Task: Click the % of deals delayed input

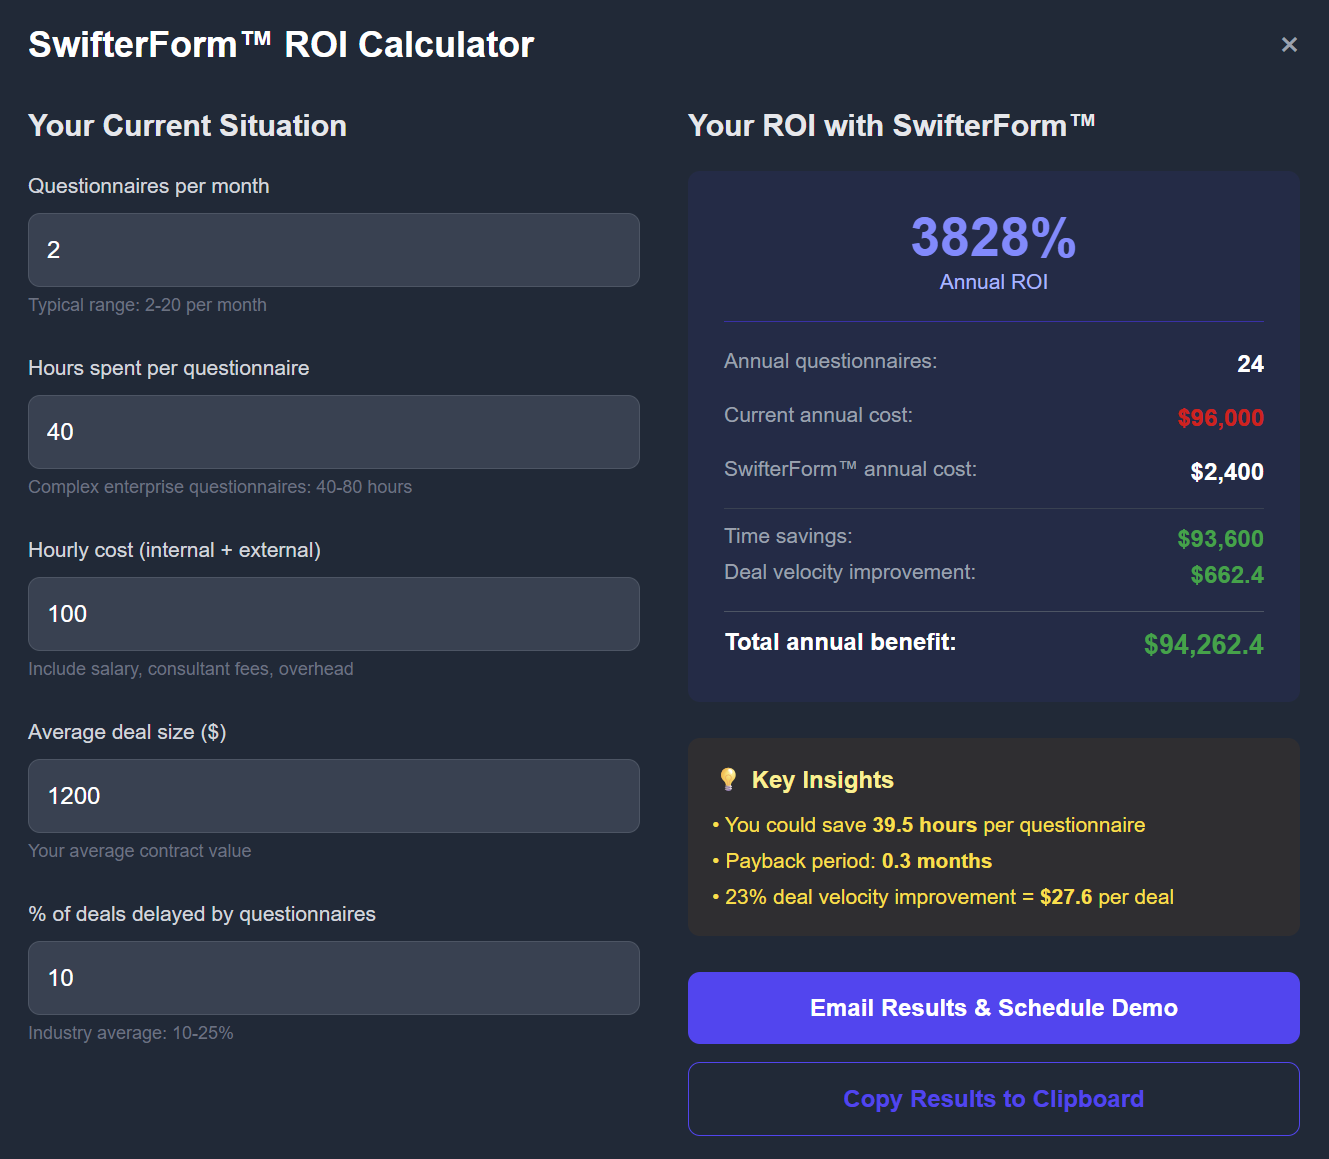Action: [334, 978]
